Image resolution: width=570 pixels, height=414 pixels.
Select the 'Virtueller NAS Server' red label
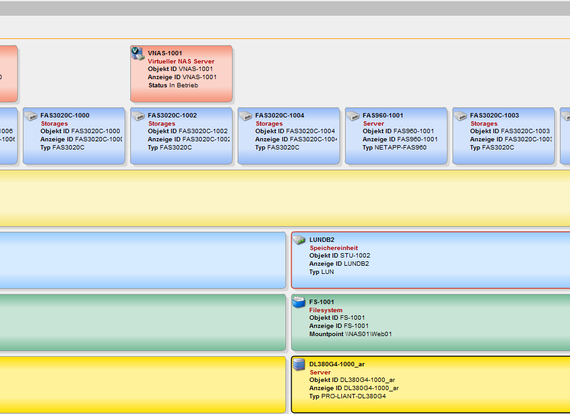coord(181,61)
